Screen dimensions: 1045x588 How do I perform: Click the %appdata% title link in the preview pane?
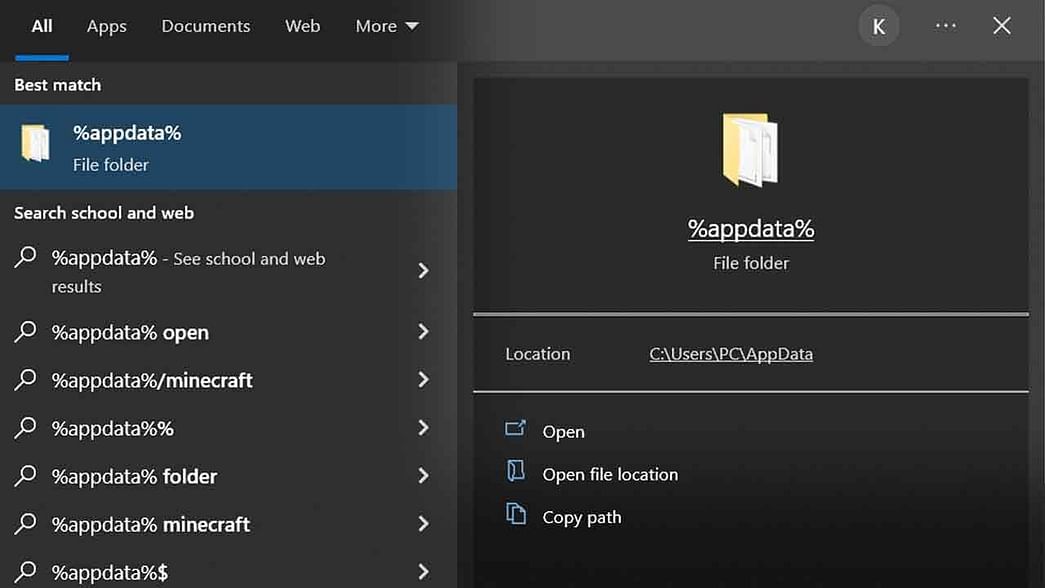[x=751, y=229]
